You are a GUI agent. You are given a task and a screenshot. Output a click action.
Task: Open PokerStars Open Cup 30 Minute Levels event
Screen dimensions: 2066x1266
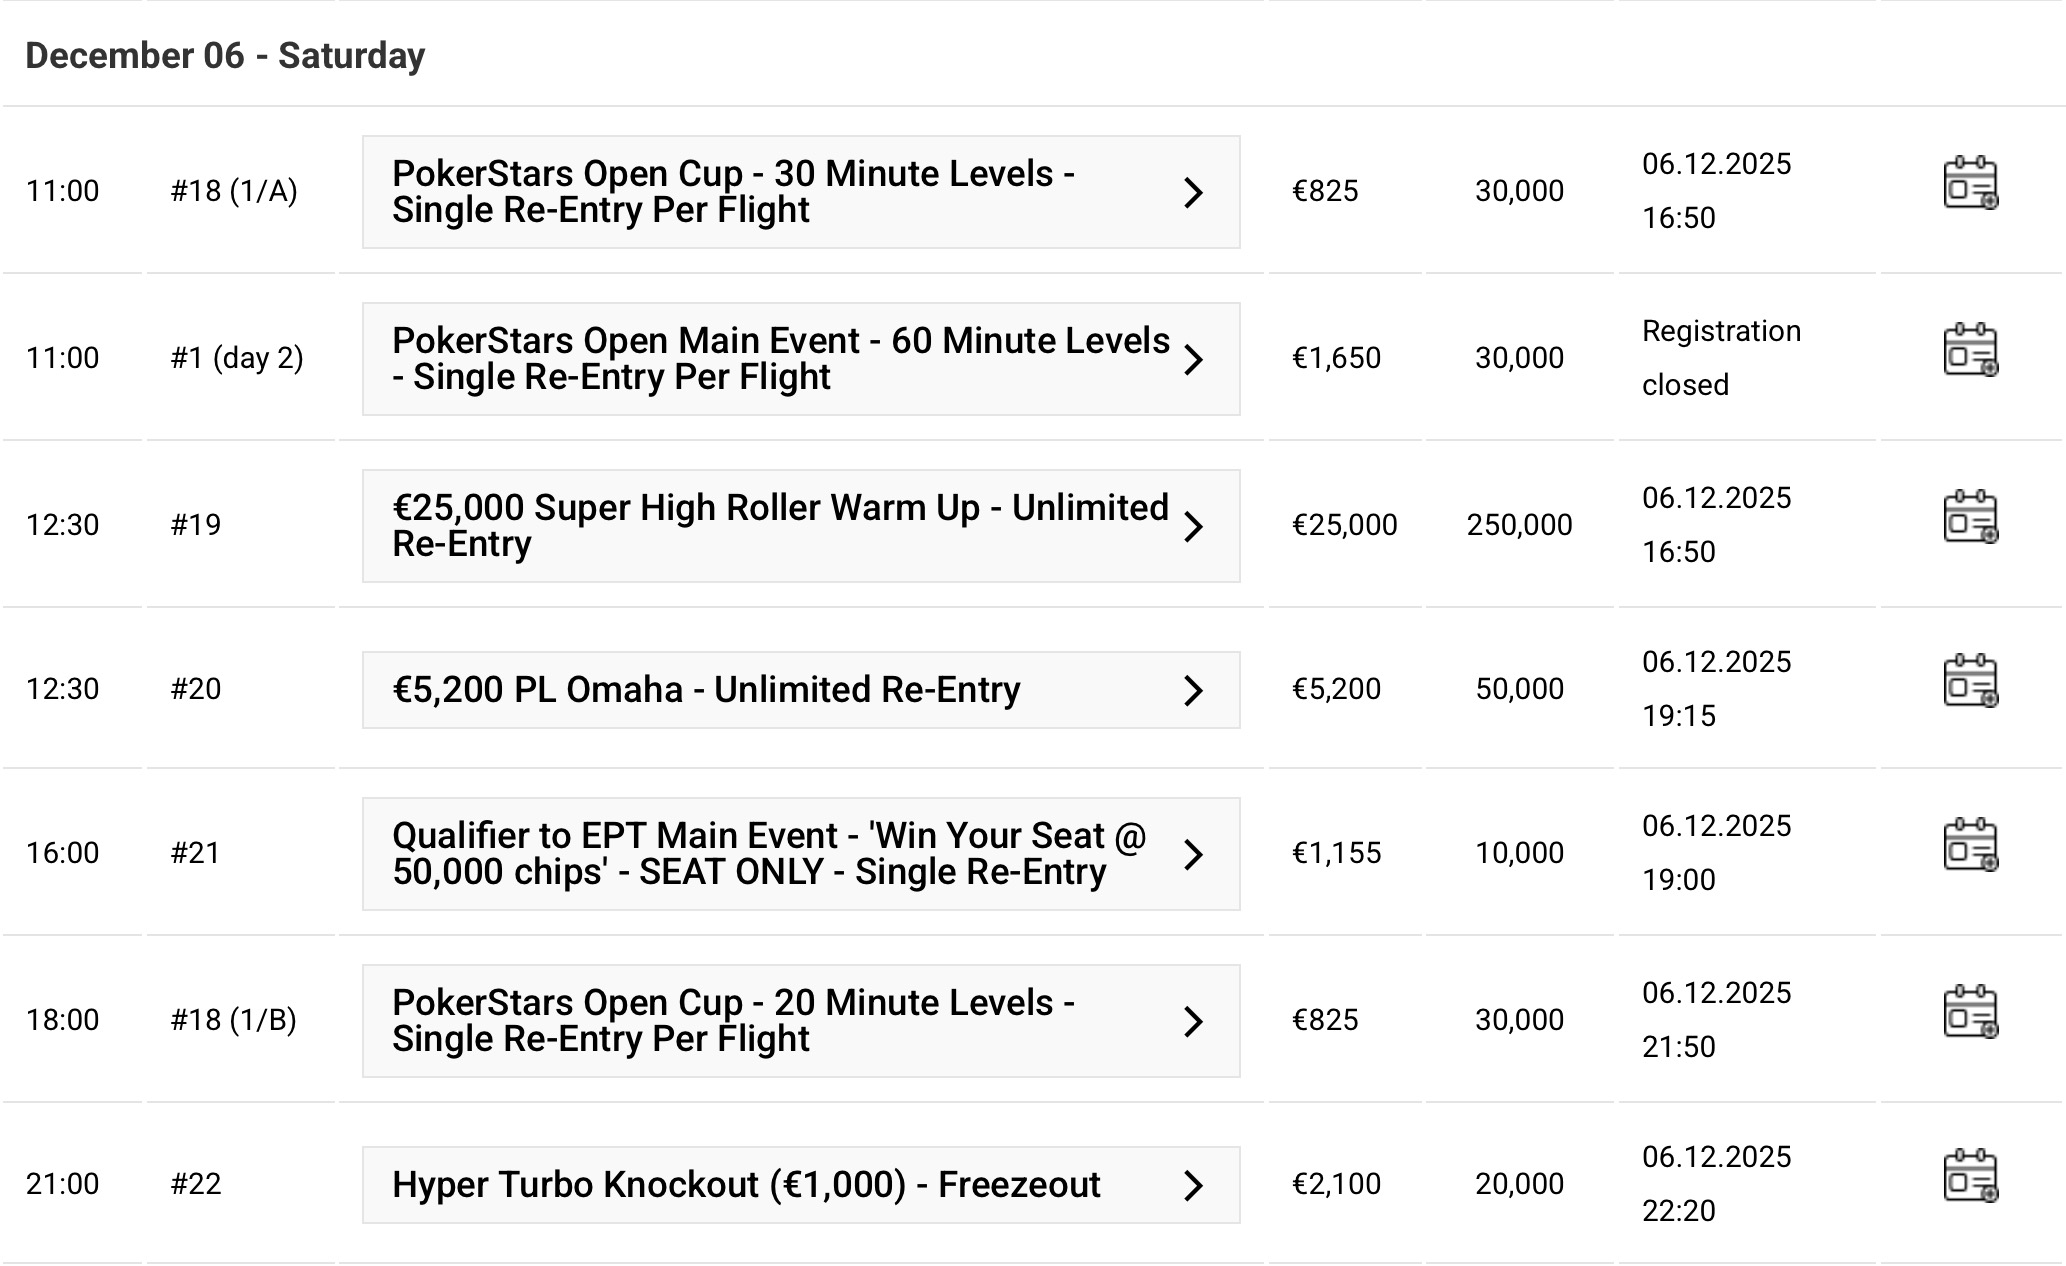[x=732, y=192]
